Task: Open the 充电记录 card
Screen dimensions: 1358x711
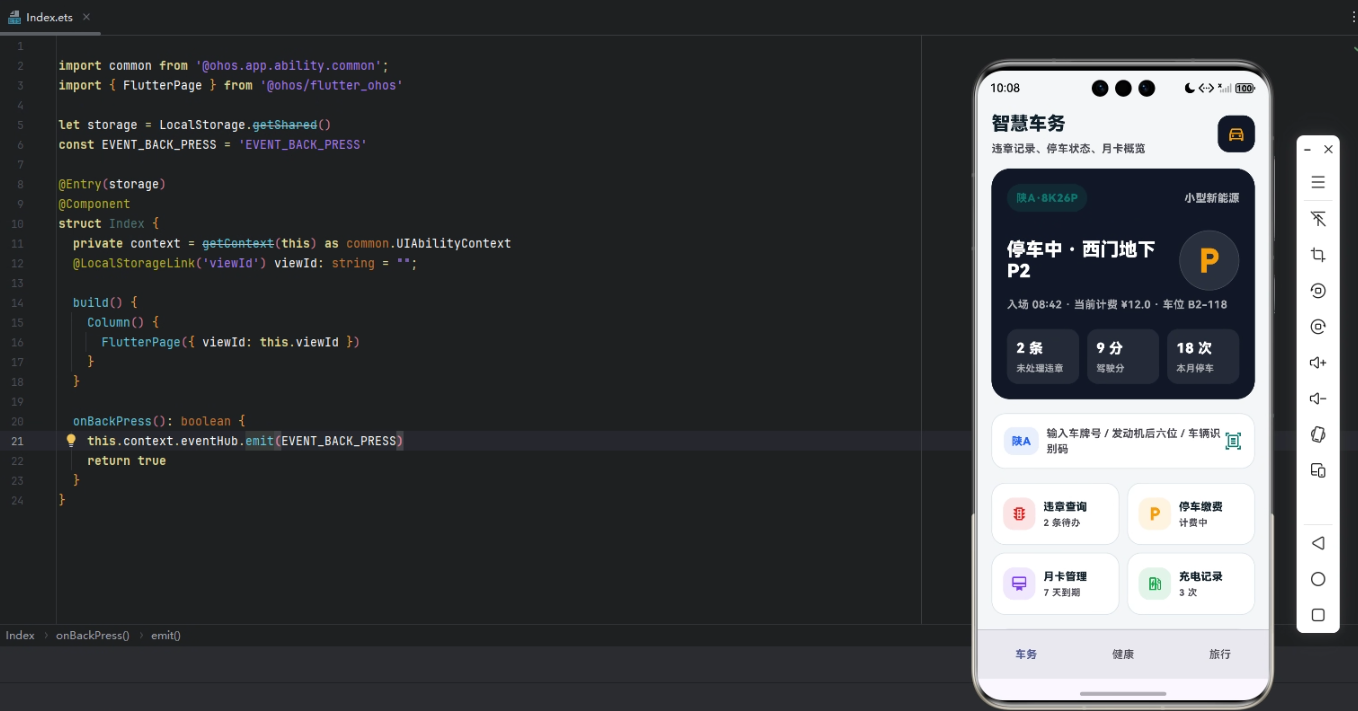Action: point(1190,583)
